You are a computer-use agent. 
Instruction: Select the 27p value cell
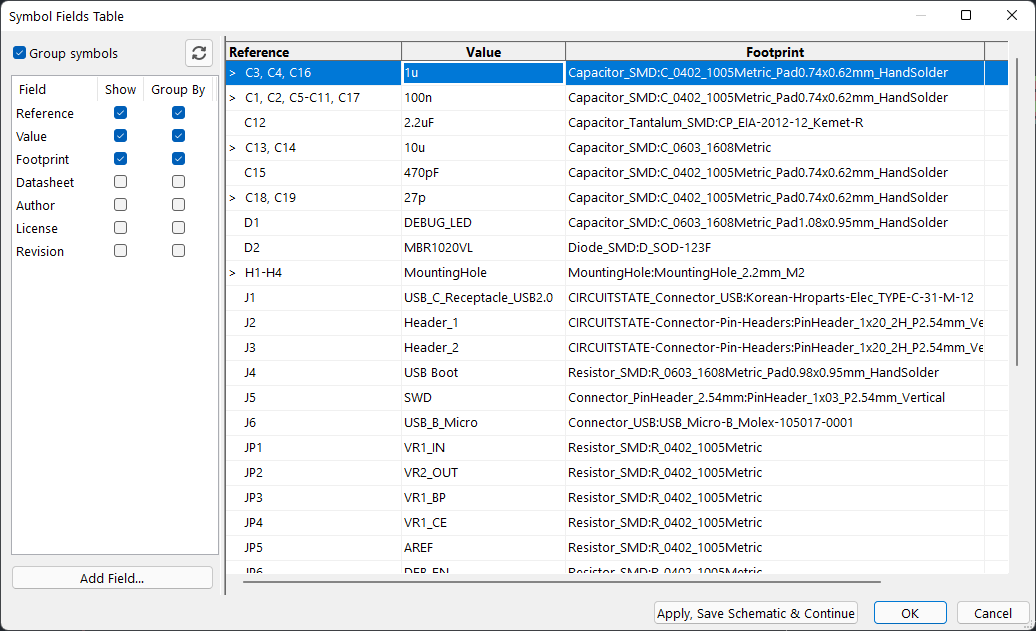coord(483,198)
